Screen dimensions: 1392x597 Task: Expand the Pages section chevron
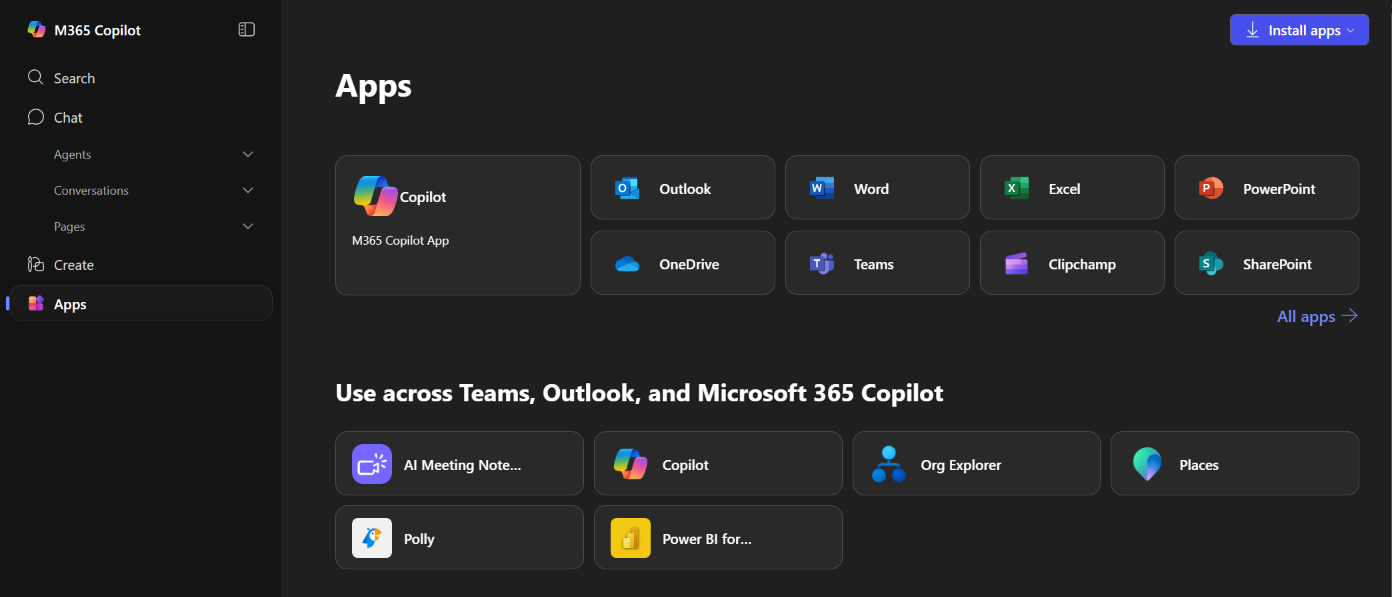[x=248, y=227]
